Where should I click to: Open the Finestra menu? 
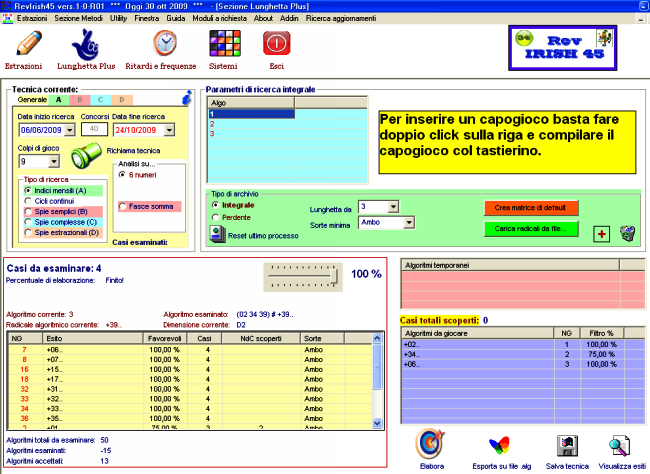[147, 19]
